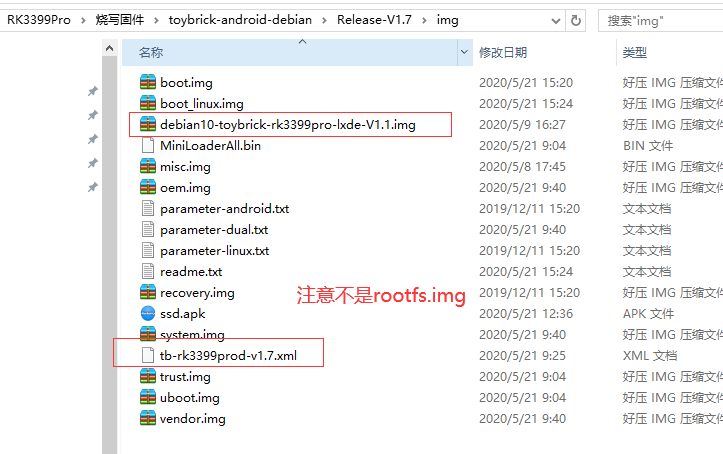Click the navigation pane scroll up arrow

coord(109,48)
